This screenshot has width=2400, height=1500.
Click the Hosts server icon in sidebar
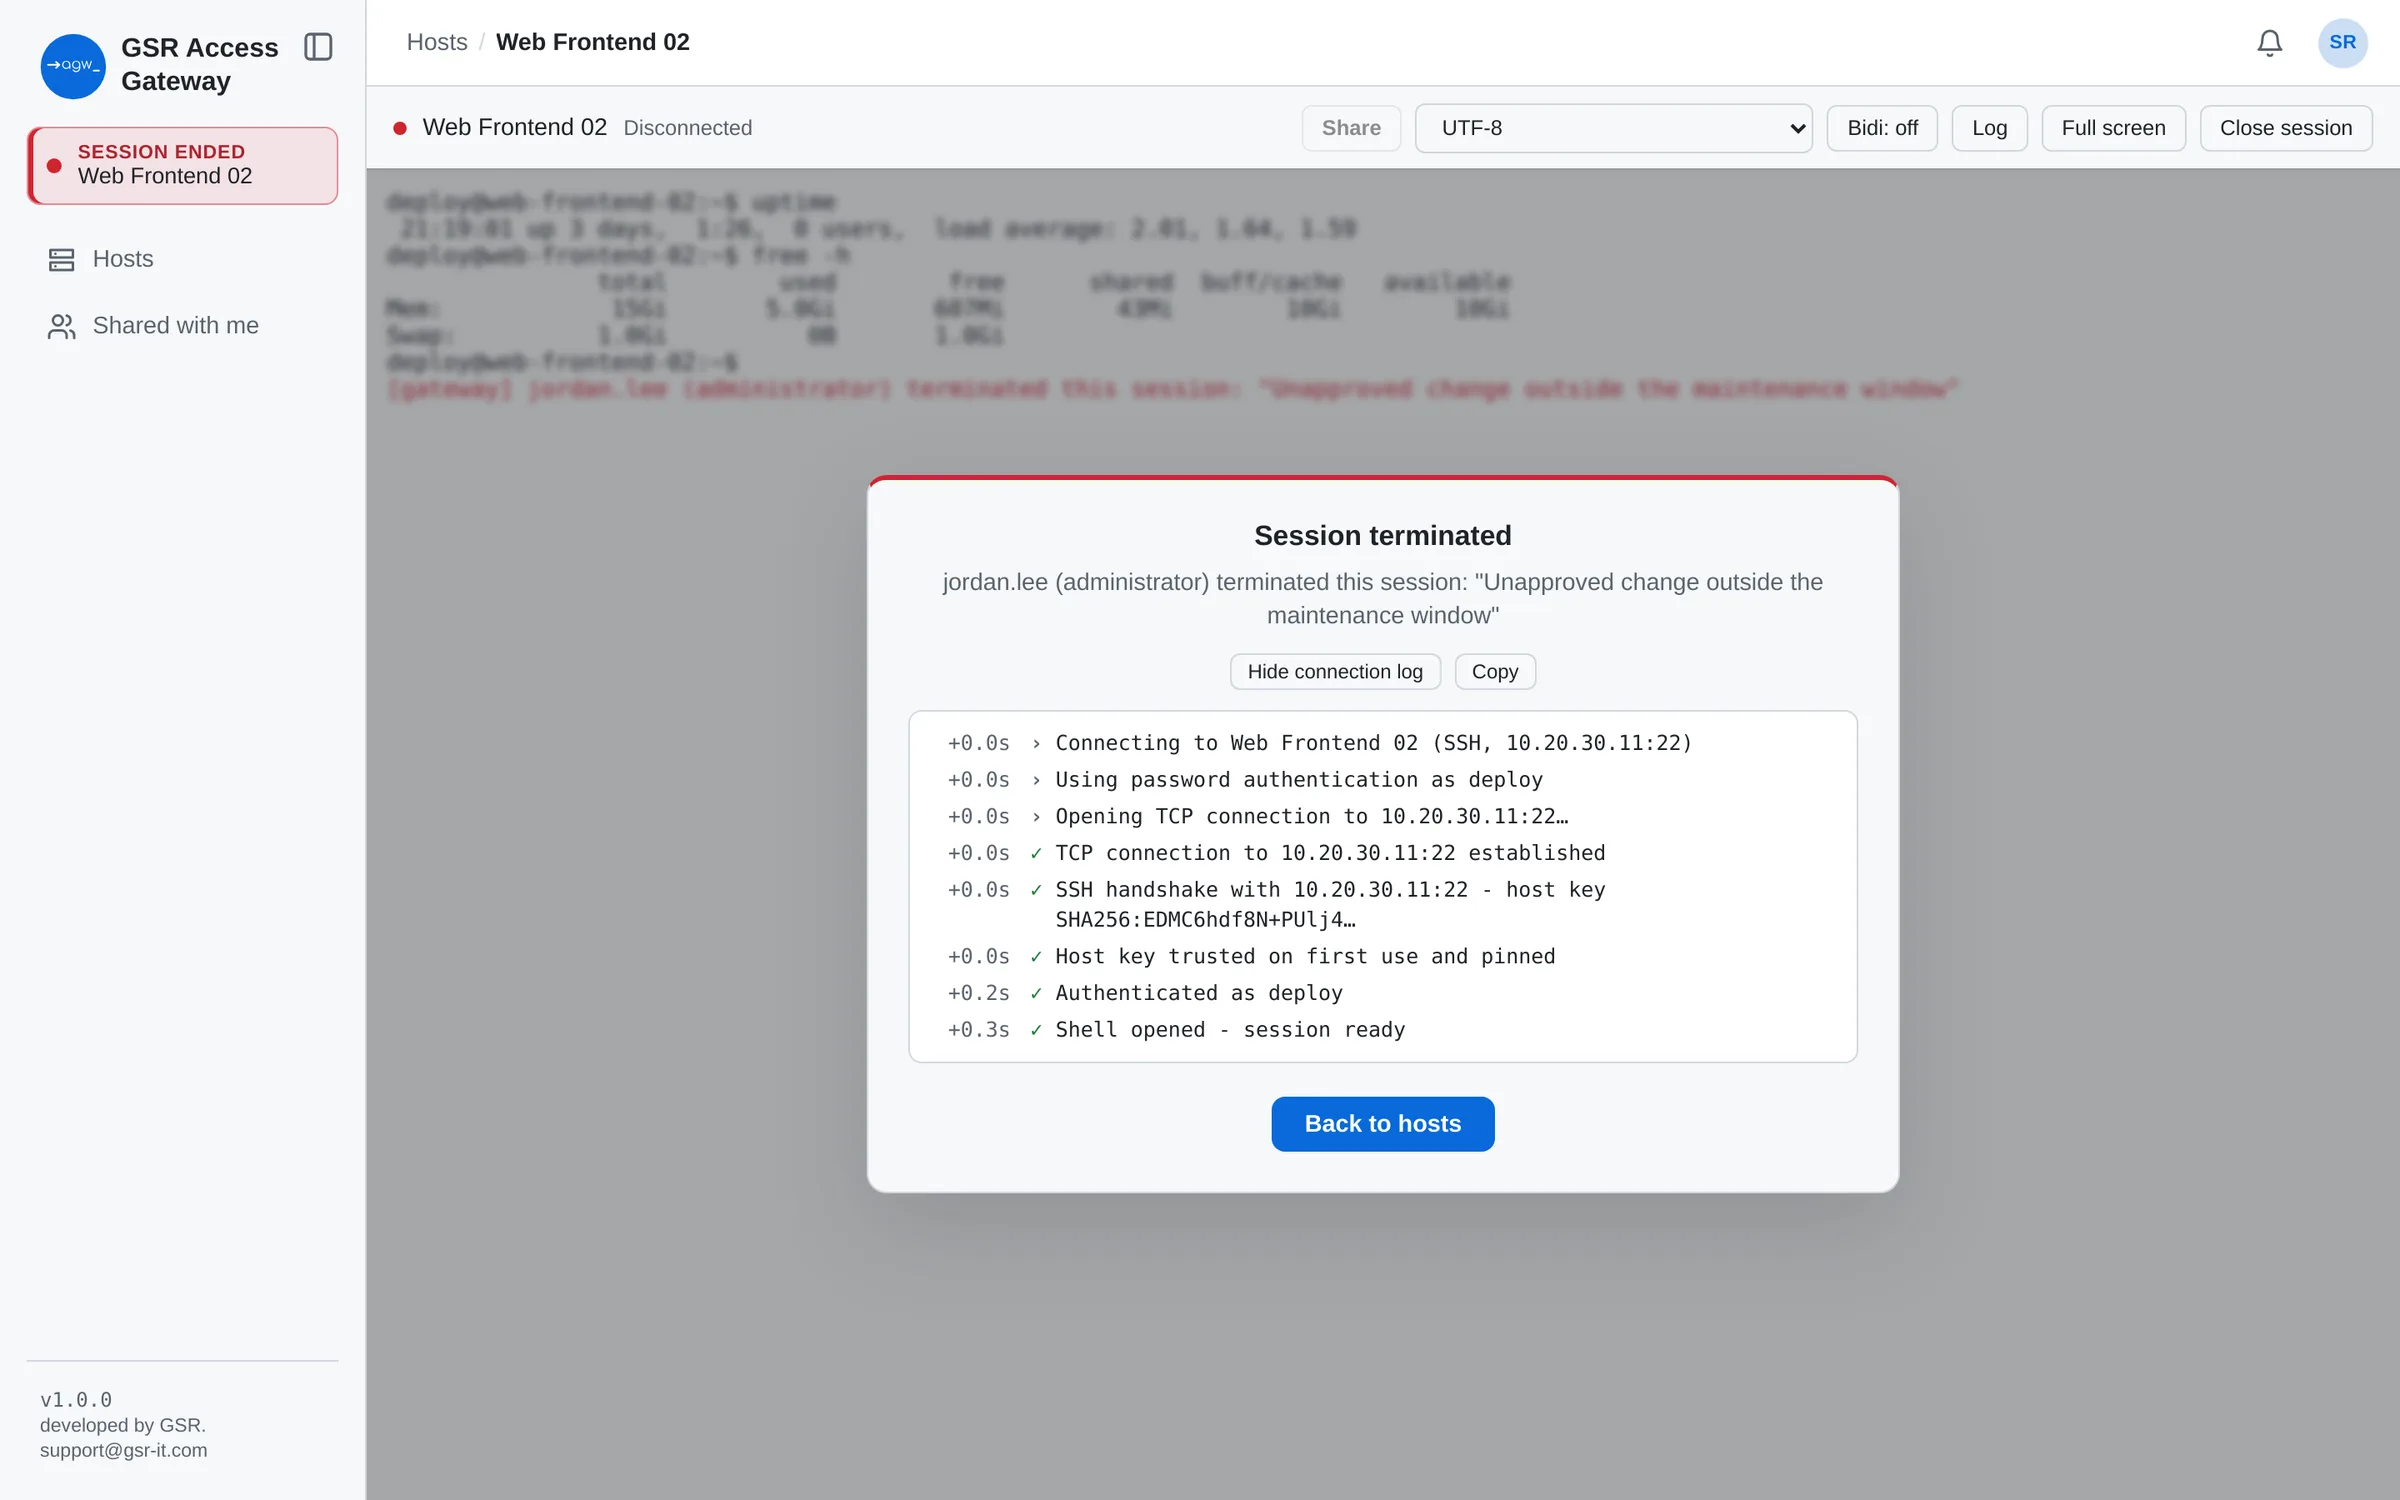tap(61, 260)
